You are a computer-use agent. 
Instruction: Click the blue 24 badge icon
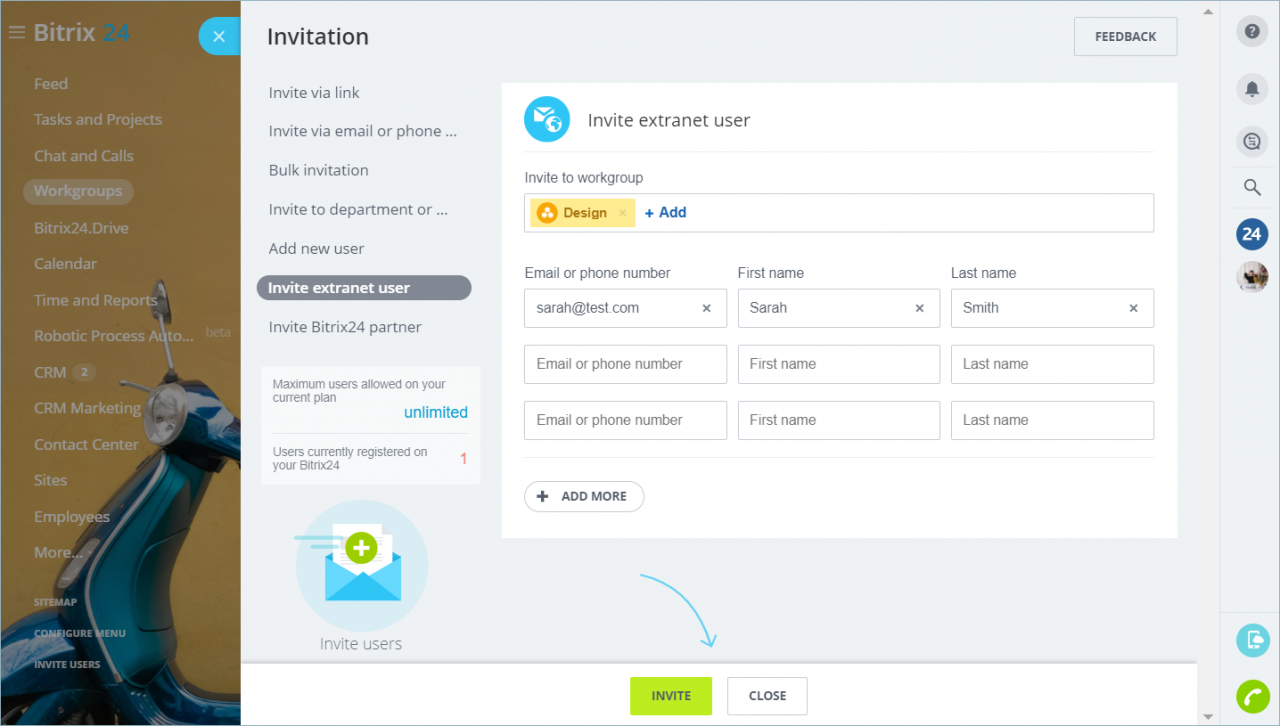point(1252,234)
